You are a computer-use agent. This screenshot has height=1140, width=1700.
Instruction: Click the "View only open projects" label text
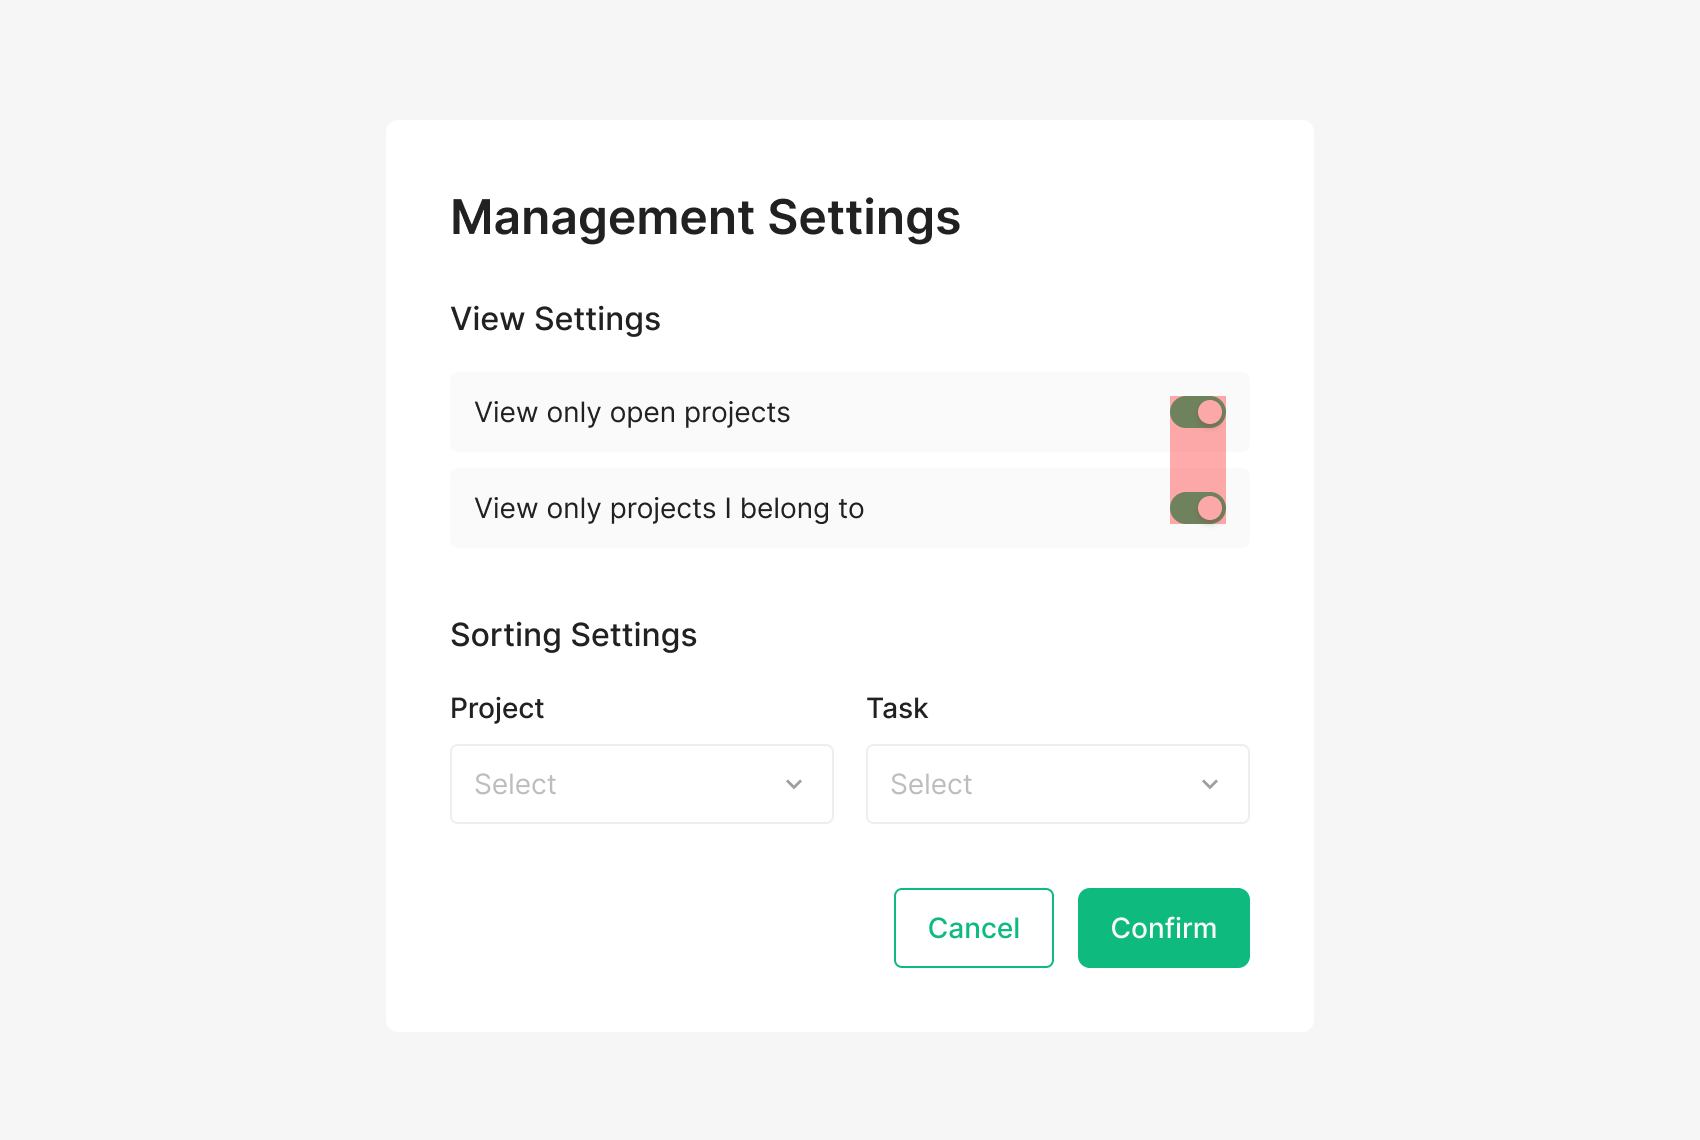[632, 413]
